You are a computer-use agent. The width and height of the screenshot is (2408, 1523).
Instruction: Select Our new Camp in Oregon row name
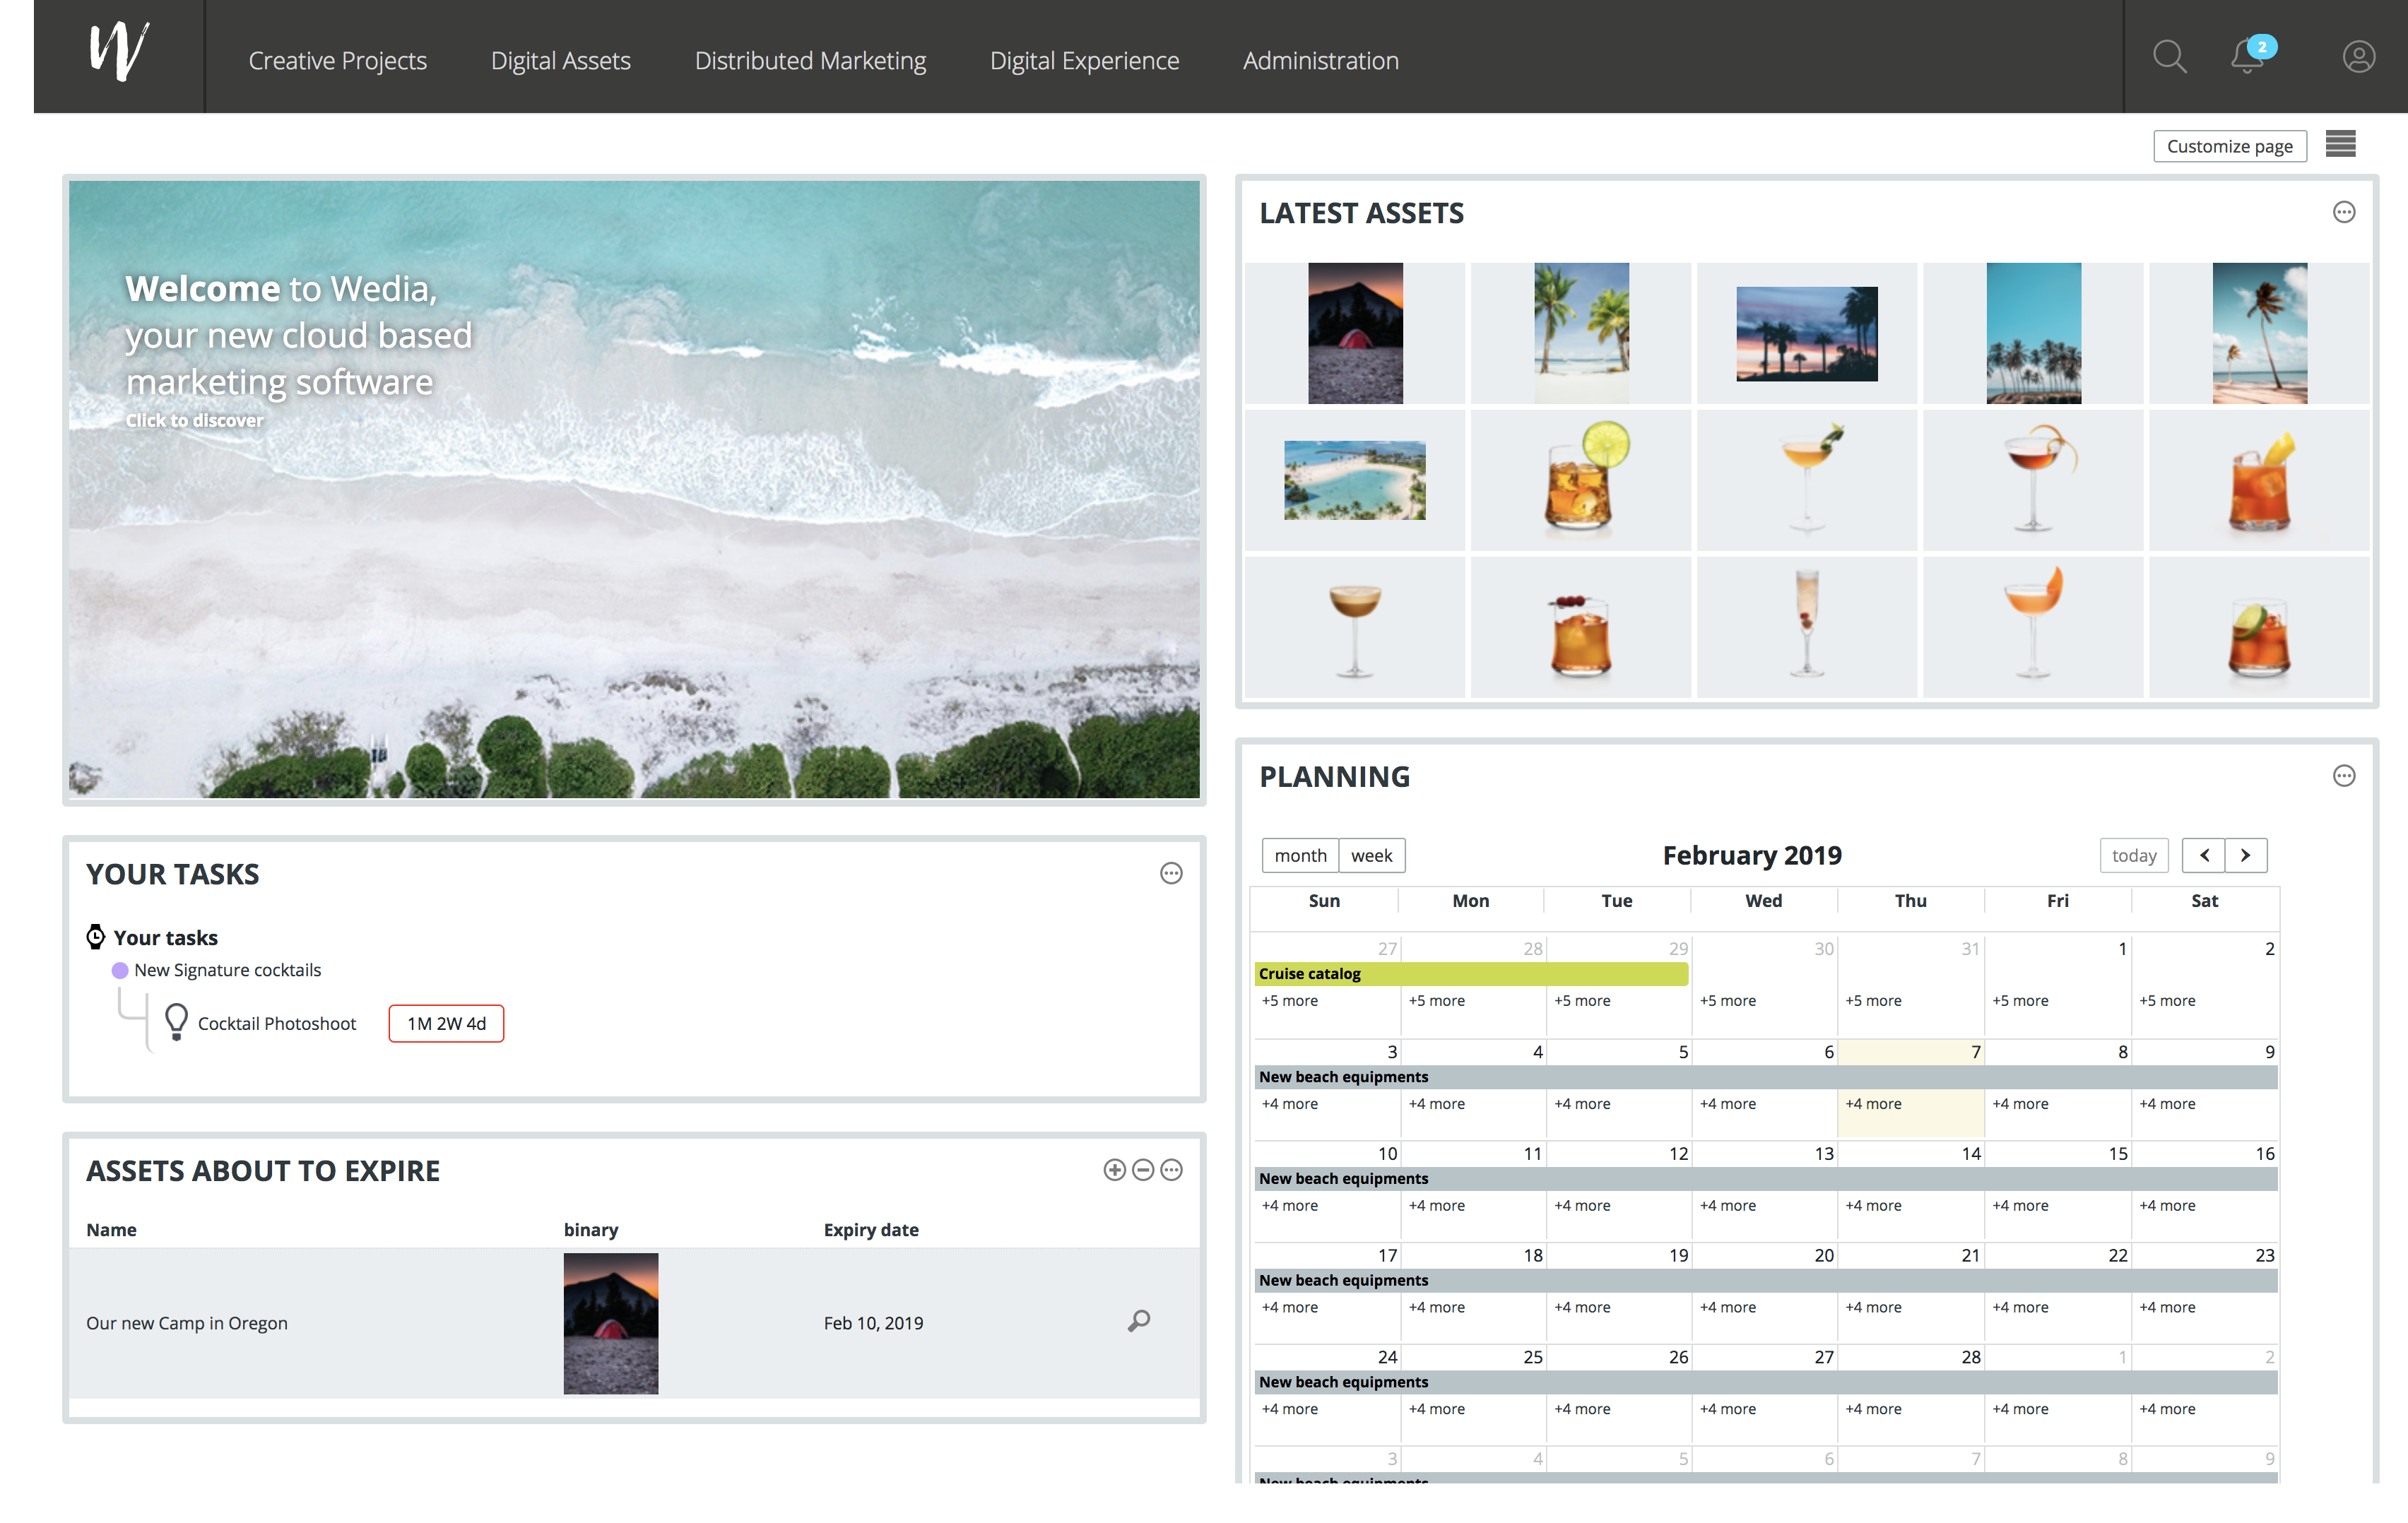pyautogui.click(x=186, y=1322)
